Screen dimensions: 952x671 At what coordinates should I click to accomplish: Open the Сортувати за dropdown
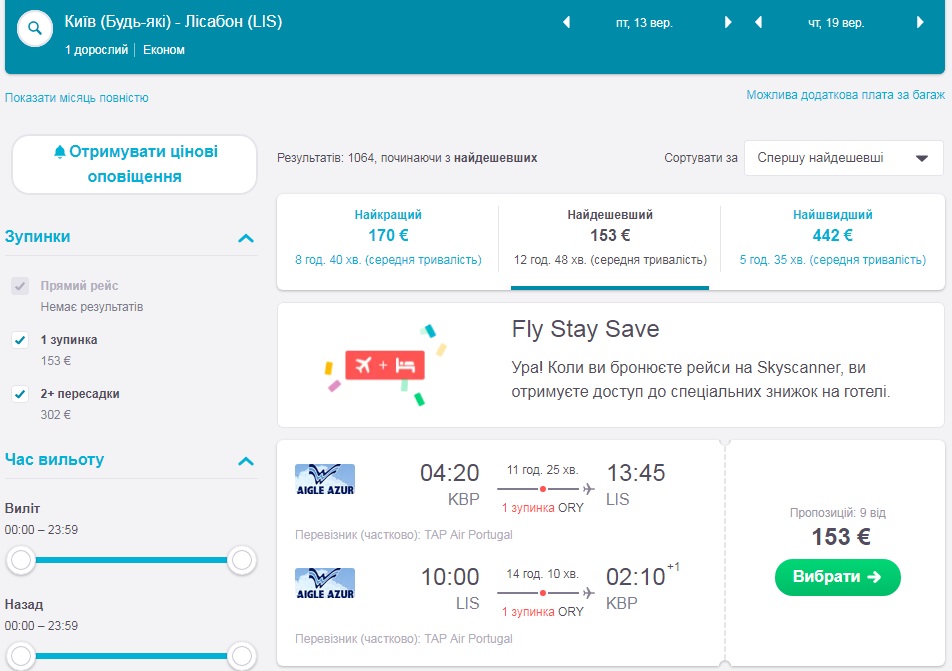click(843, 158)
